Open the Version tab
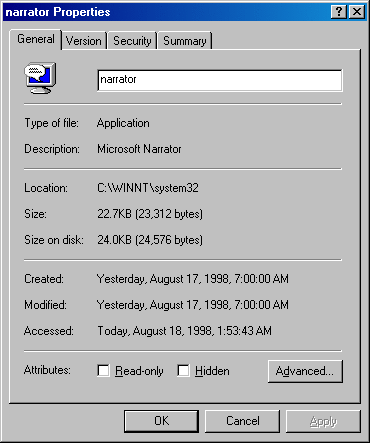Screen dimensions: 370x443 tap(84, 41)
